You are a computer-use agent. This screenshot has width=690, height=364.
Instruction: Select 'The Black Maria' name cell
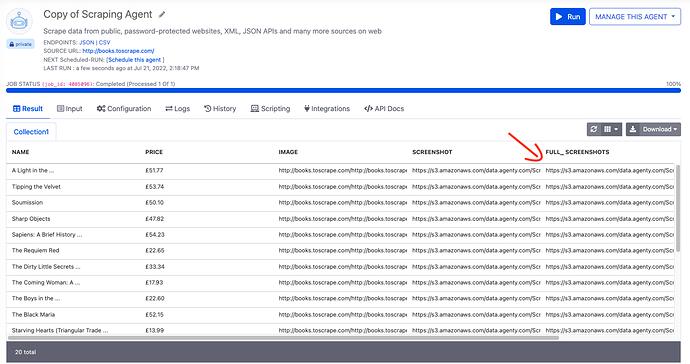pos(33,315)
